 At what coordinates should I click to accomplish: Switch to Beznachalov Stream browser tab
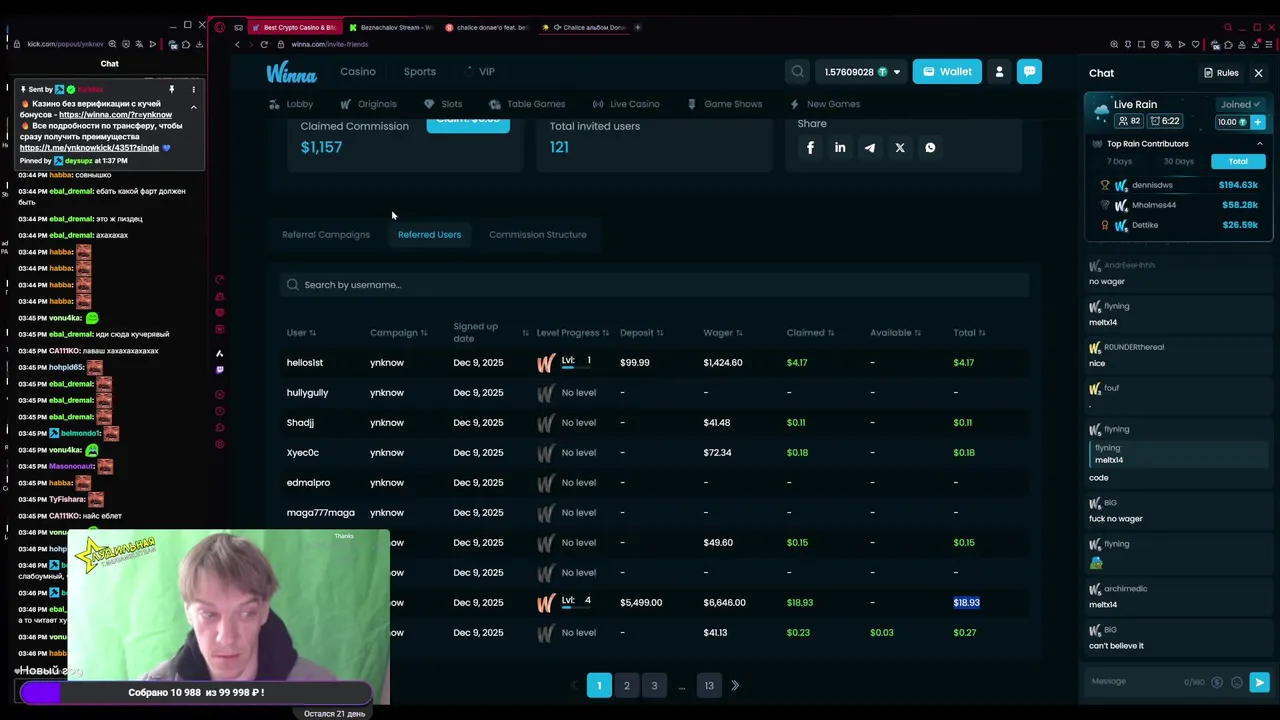click(391, 27)
